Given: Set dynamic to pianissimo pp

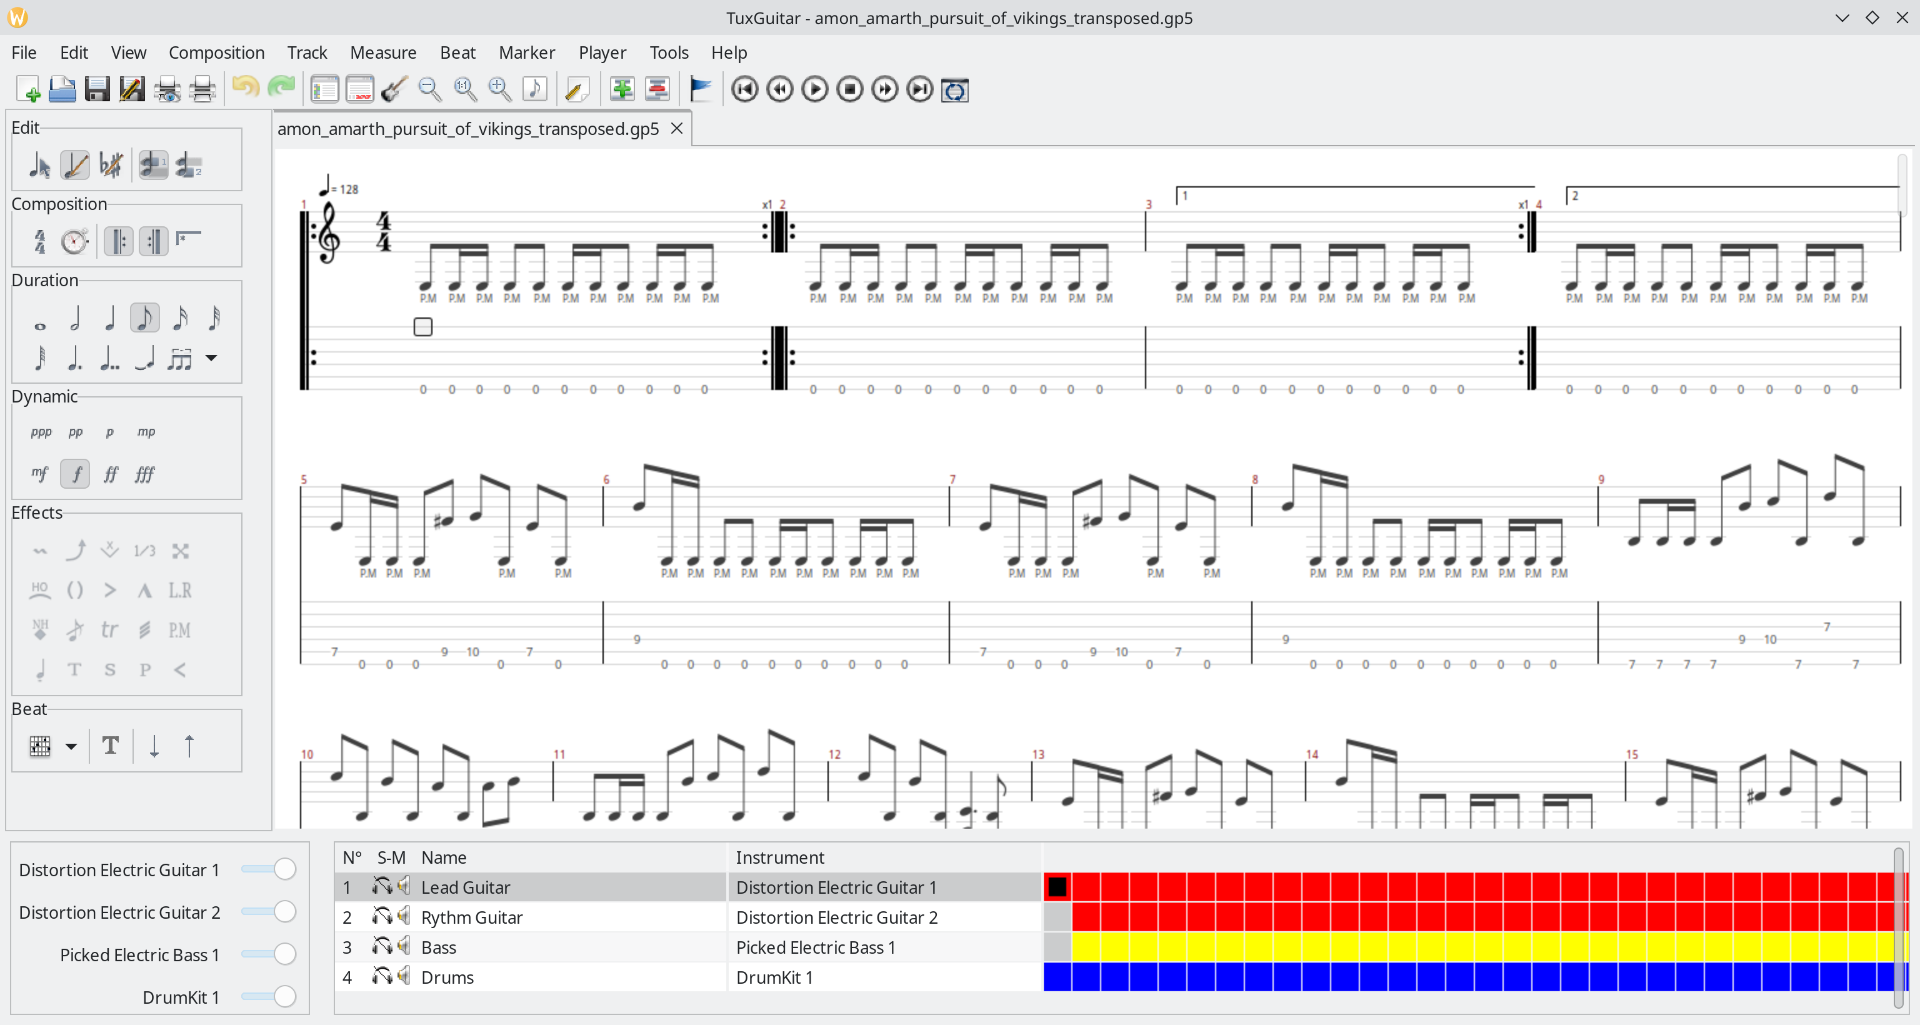Looking at the screenshot, I should tap(76, 432).
